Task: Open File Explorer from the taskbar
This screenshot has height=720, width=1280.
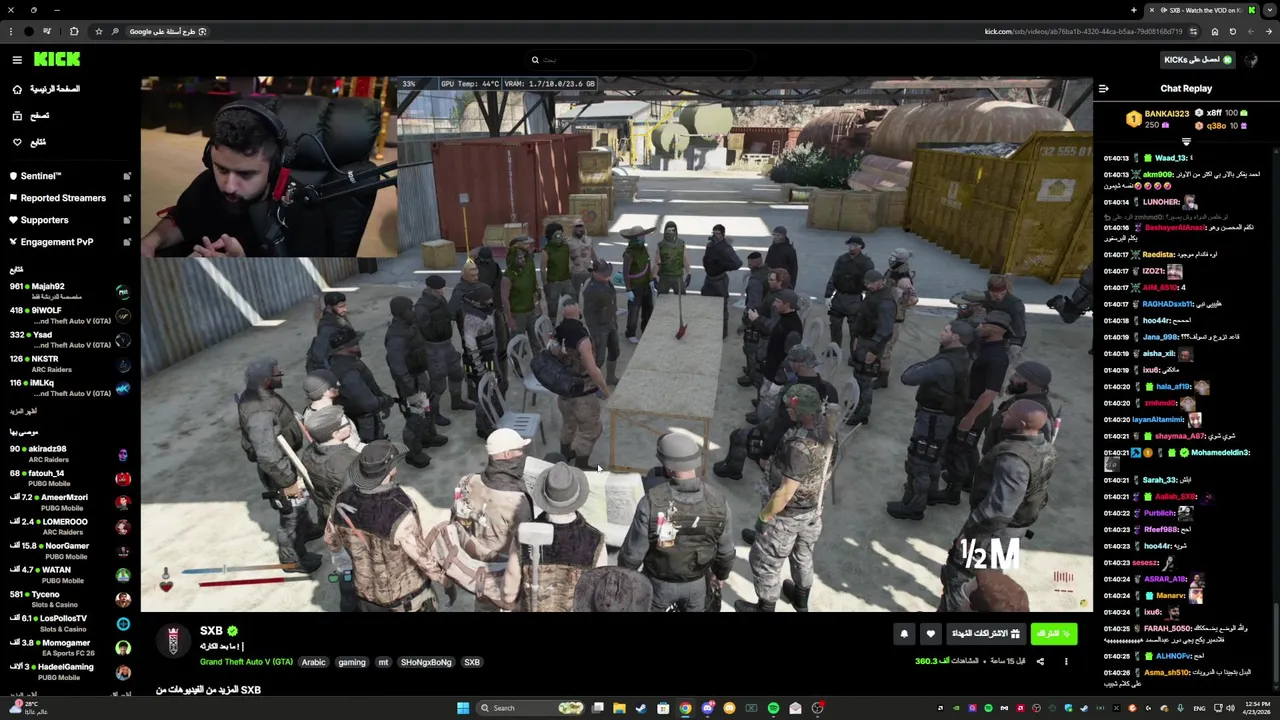Action: pos(619,708)
